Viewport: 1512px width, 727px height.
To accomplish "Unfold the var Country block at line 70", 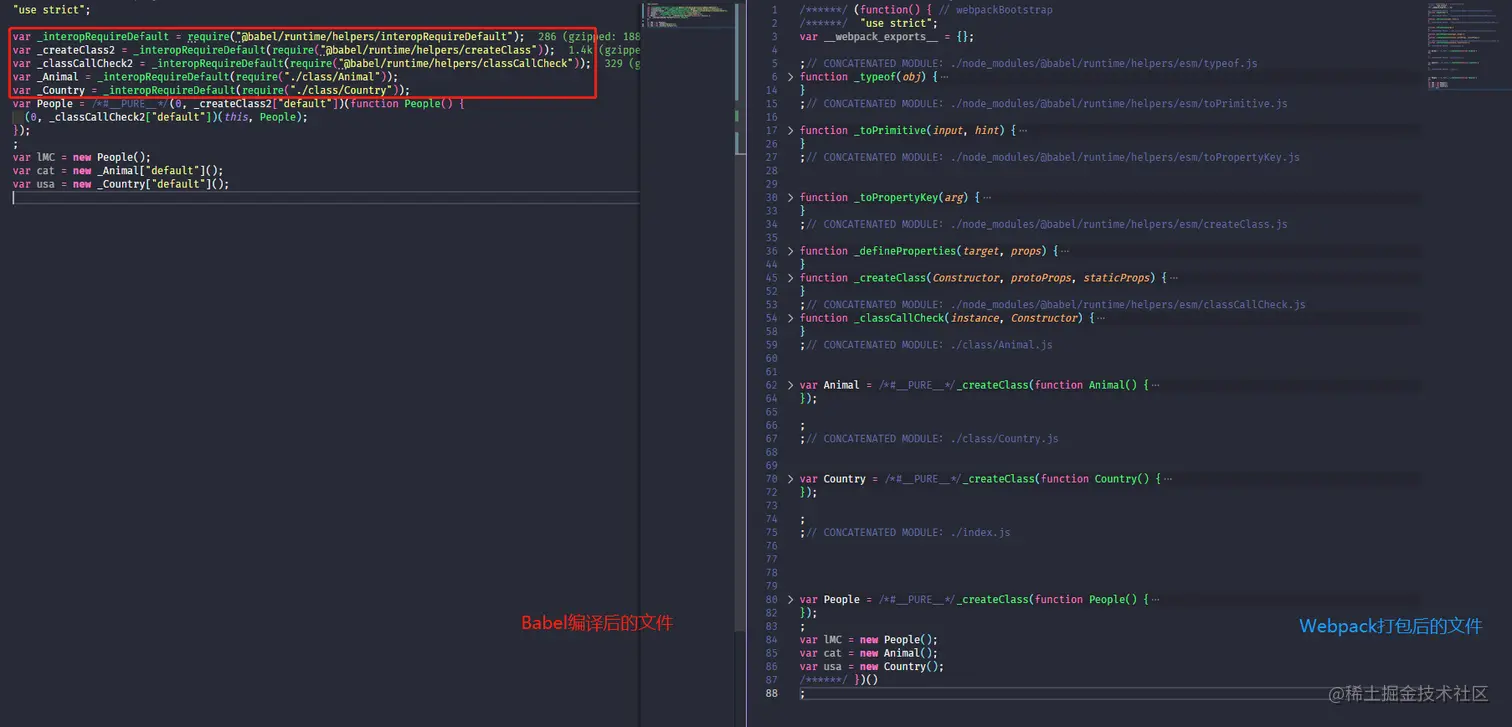I will pos(791,479).
